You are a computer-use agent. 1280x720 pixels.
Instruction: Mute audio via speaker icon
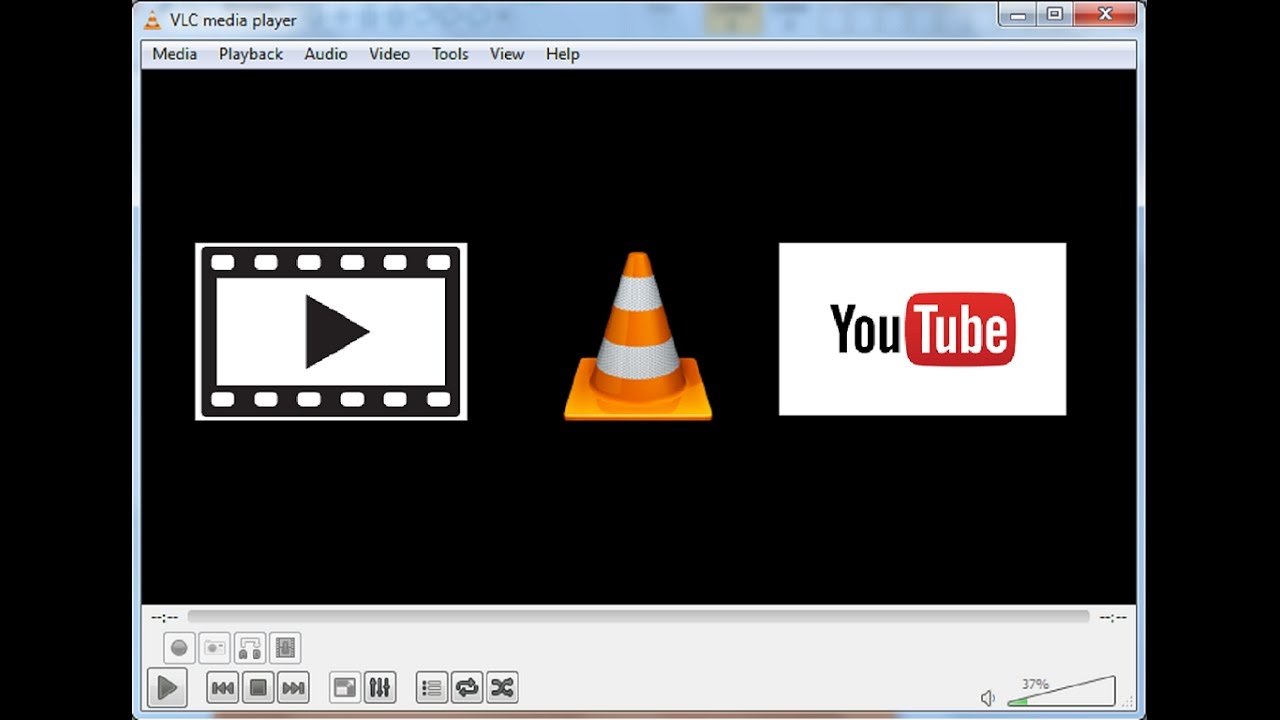(x=988, y=698)
